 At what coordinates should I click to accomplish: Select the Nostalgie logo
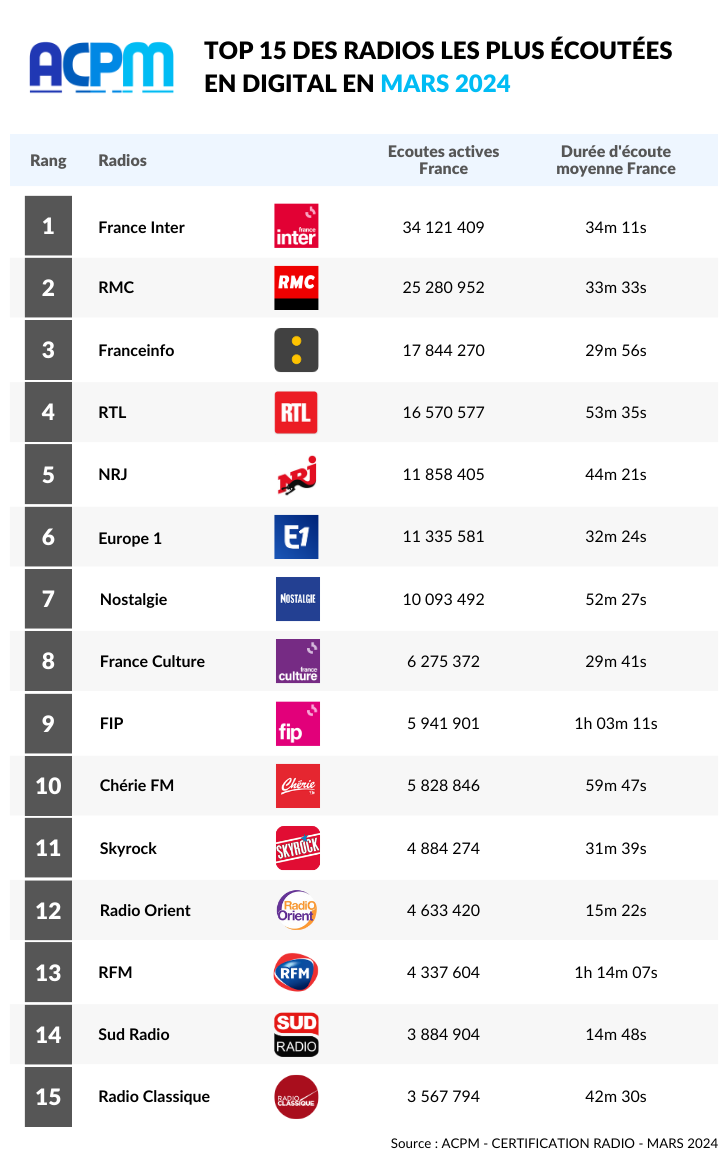298,599
